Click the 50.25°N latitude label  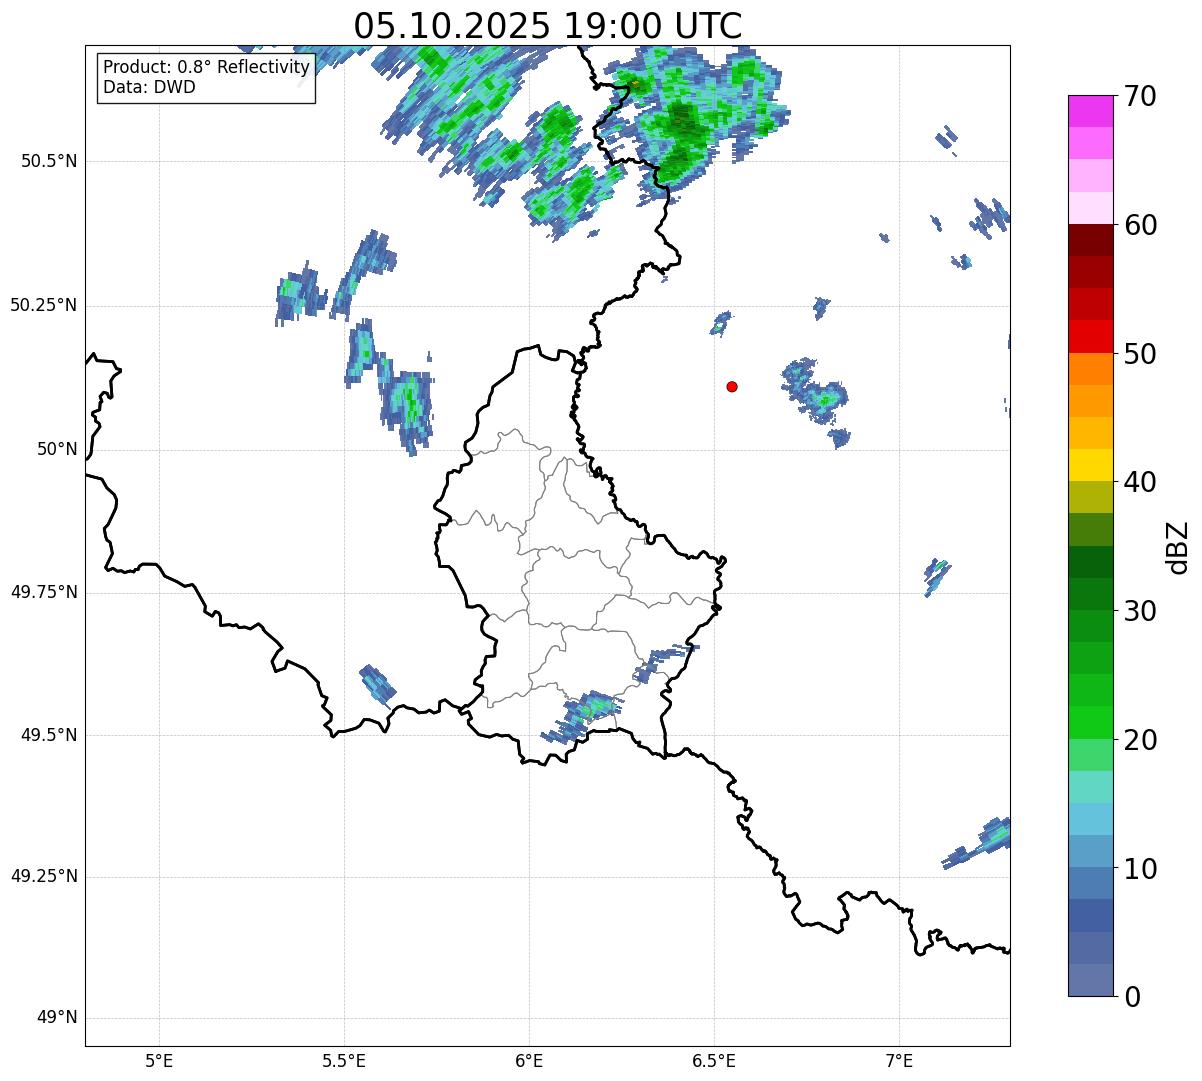coord(44,305)
